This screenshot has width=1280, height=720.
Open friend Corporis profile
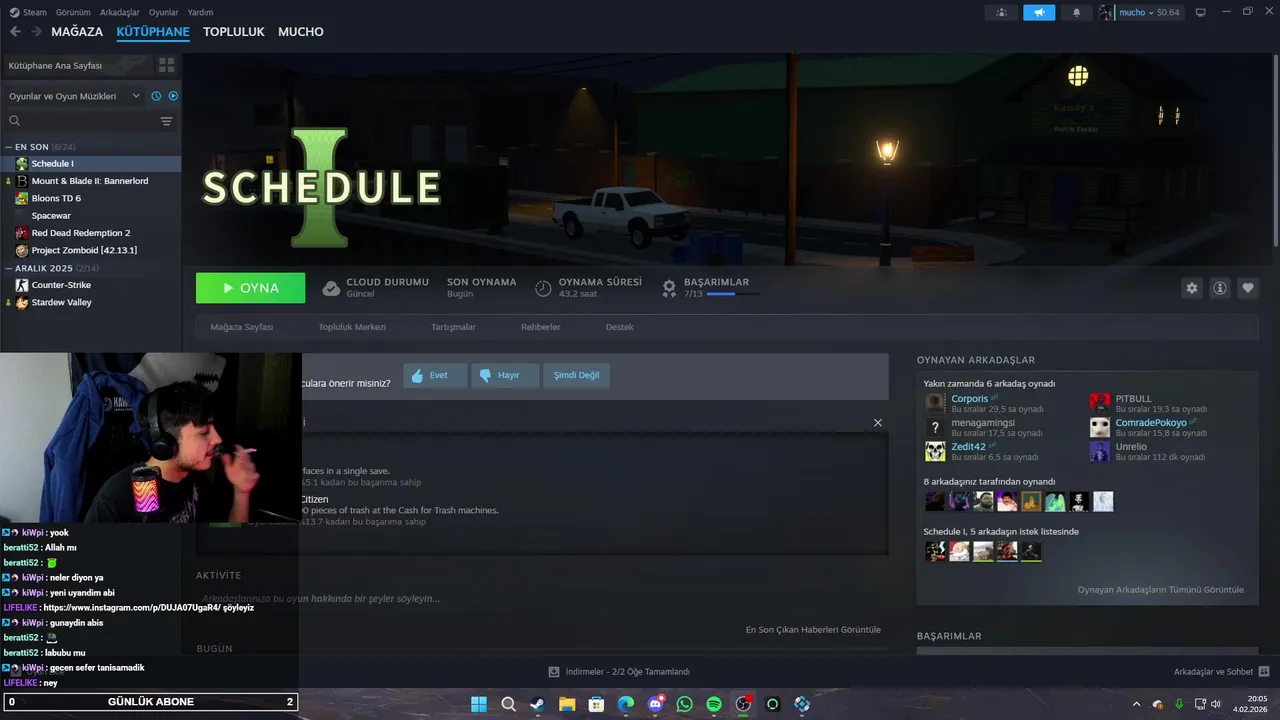point(969,399)
